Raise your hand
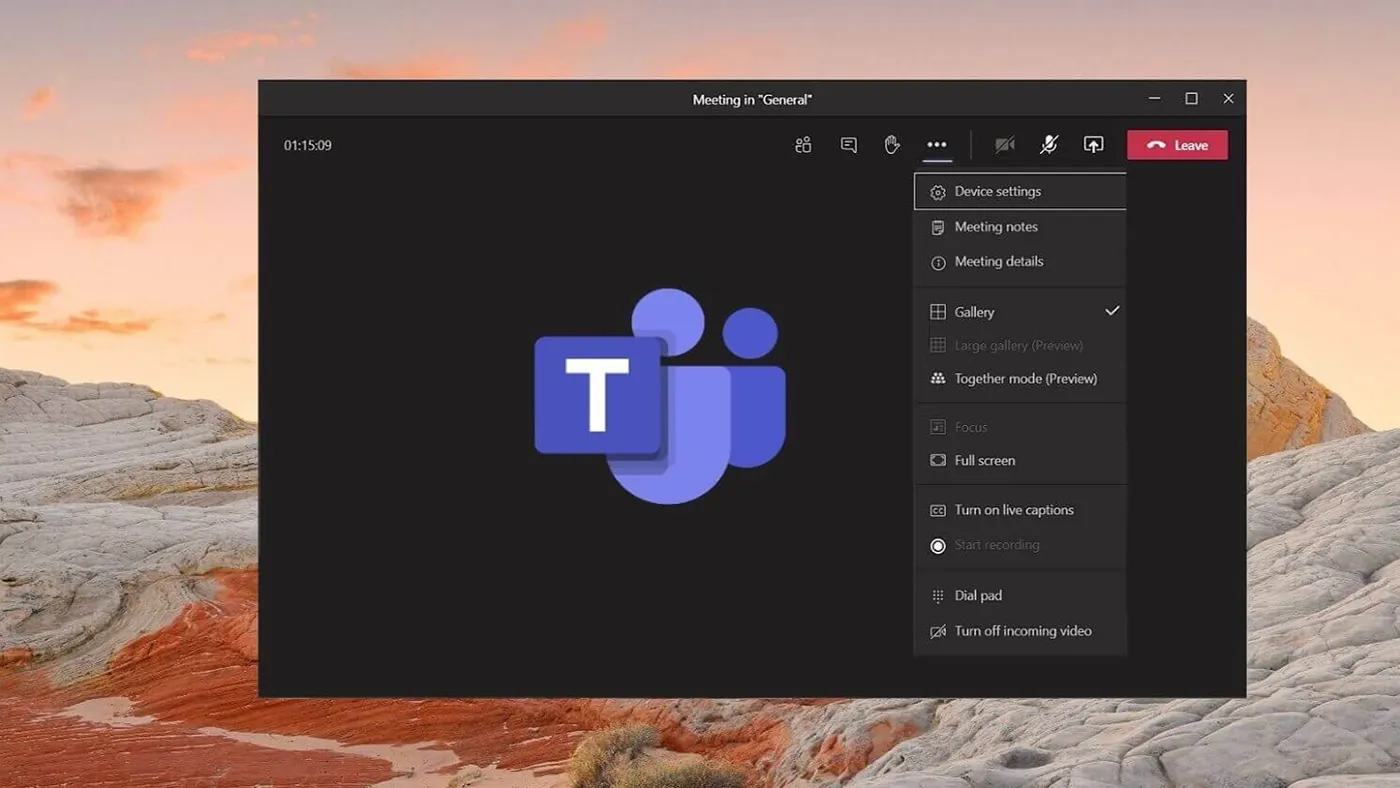1400x788 pixels. (x=891, y=144)
